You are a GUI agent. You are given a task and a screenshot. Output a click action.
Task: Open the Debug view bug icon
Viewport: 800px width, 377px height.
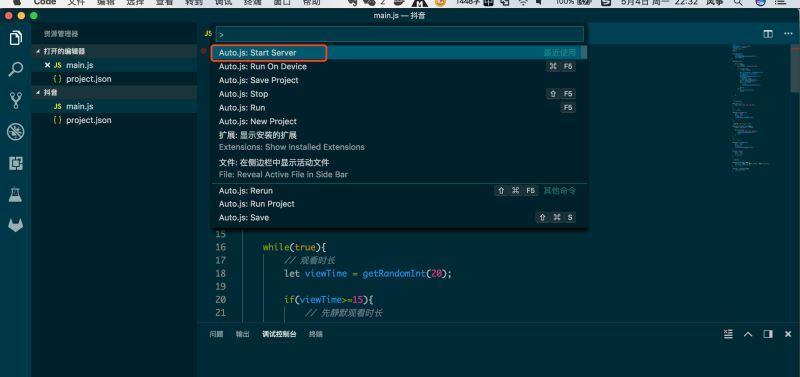(15, 132)
